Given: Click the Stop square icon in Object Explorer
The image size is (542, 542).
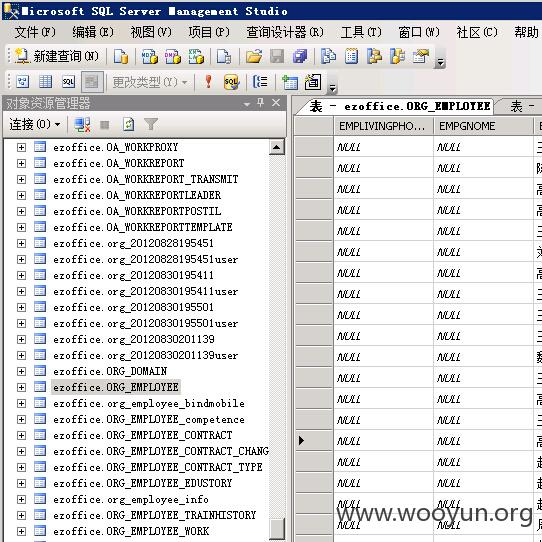Looking at the screenshot, I should (104, 125).
